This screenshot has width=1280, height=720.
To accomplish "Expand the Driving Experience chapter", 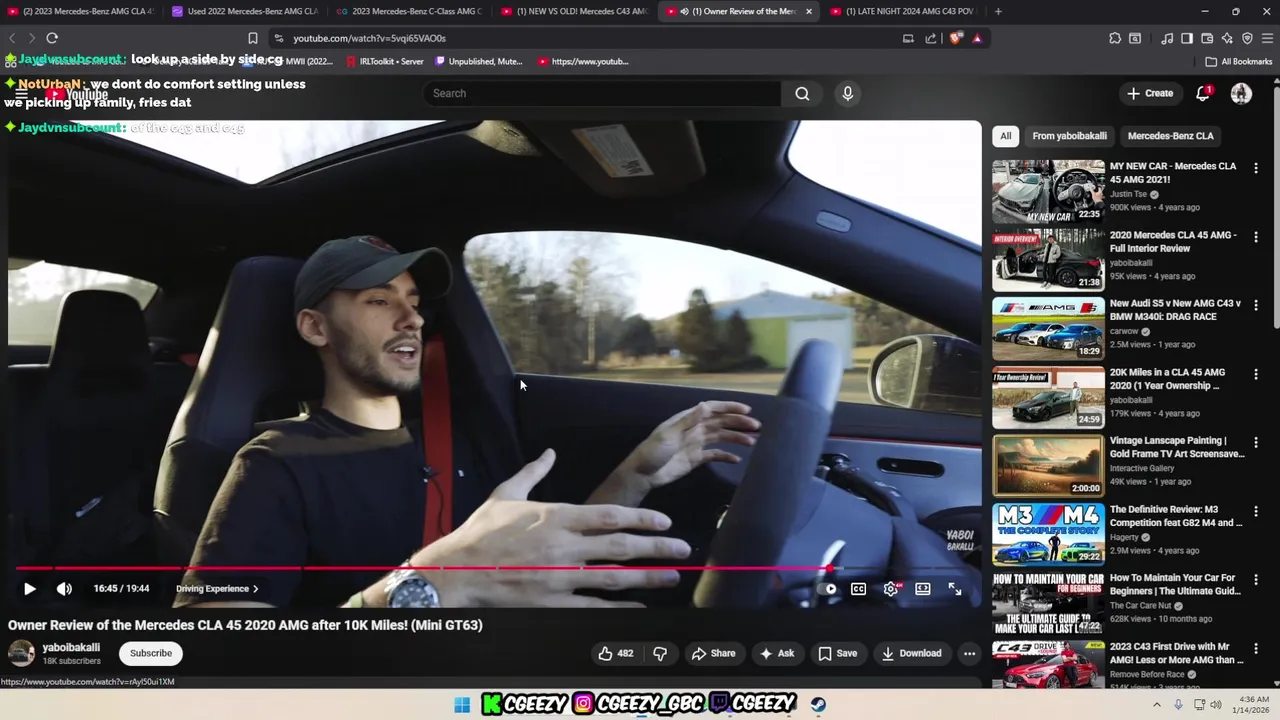I will [x=217, y=589].
